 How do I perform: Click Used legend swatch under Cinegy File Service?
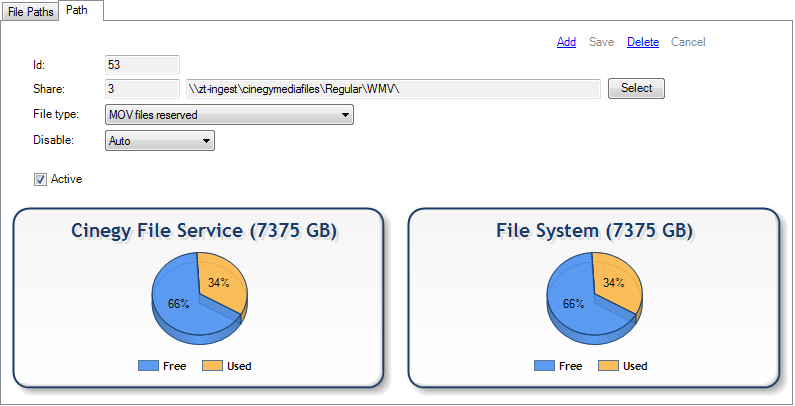(212, 365)
